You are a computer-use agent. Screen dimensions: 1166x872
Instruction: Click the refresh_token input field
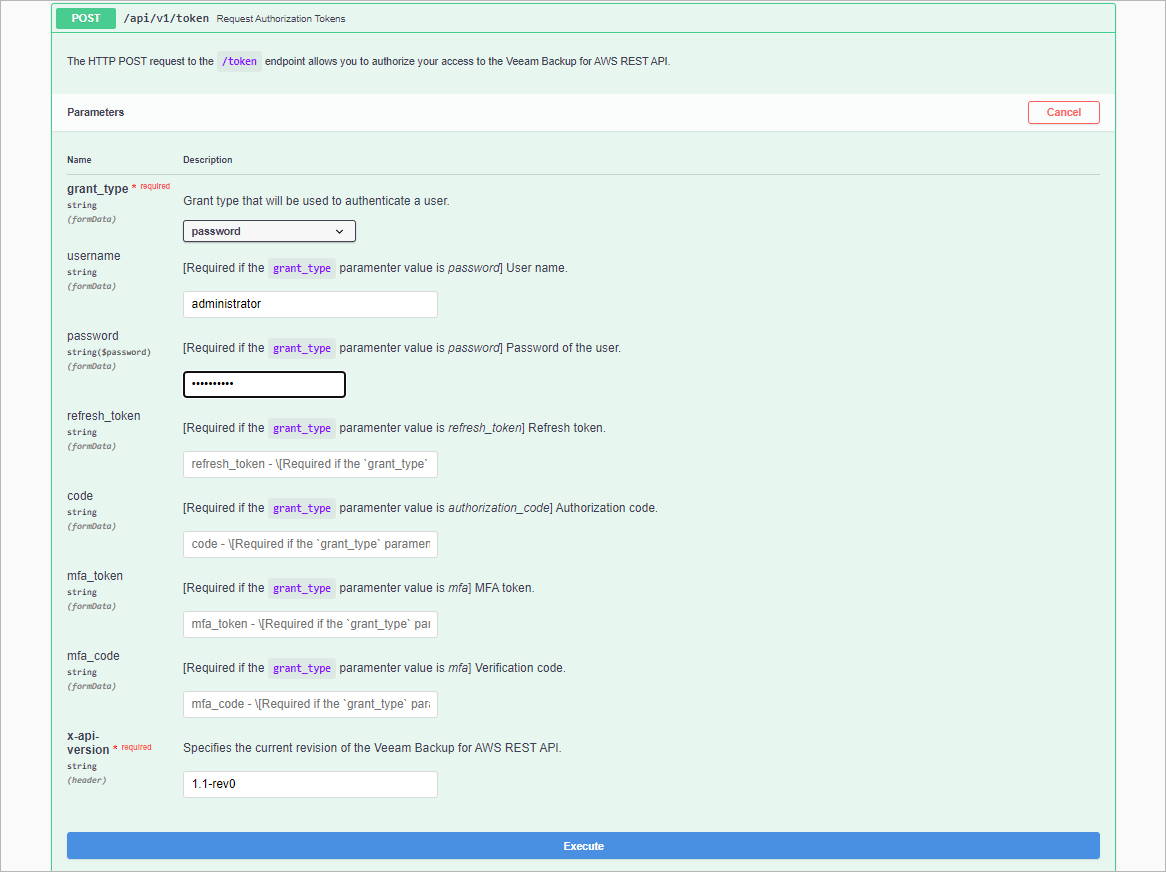[310, 464]
